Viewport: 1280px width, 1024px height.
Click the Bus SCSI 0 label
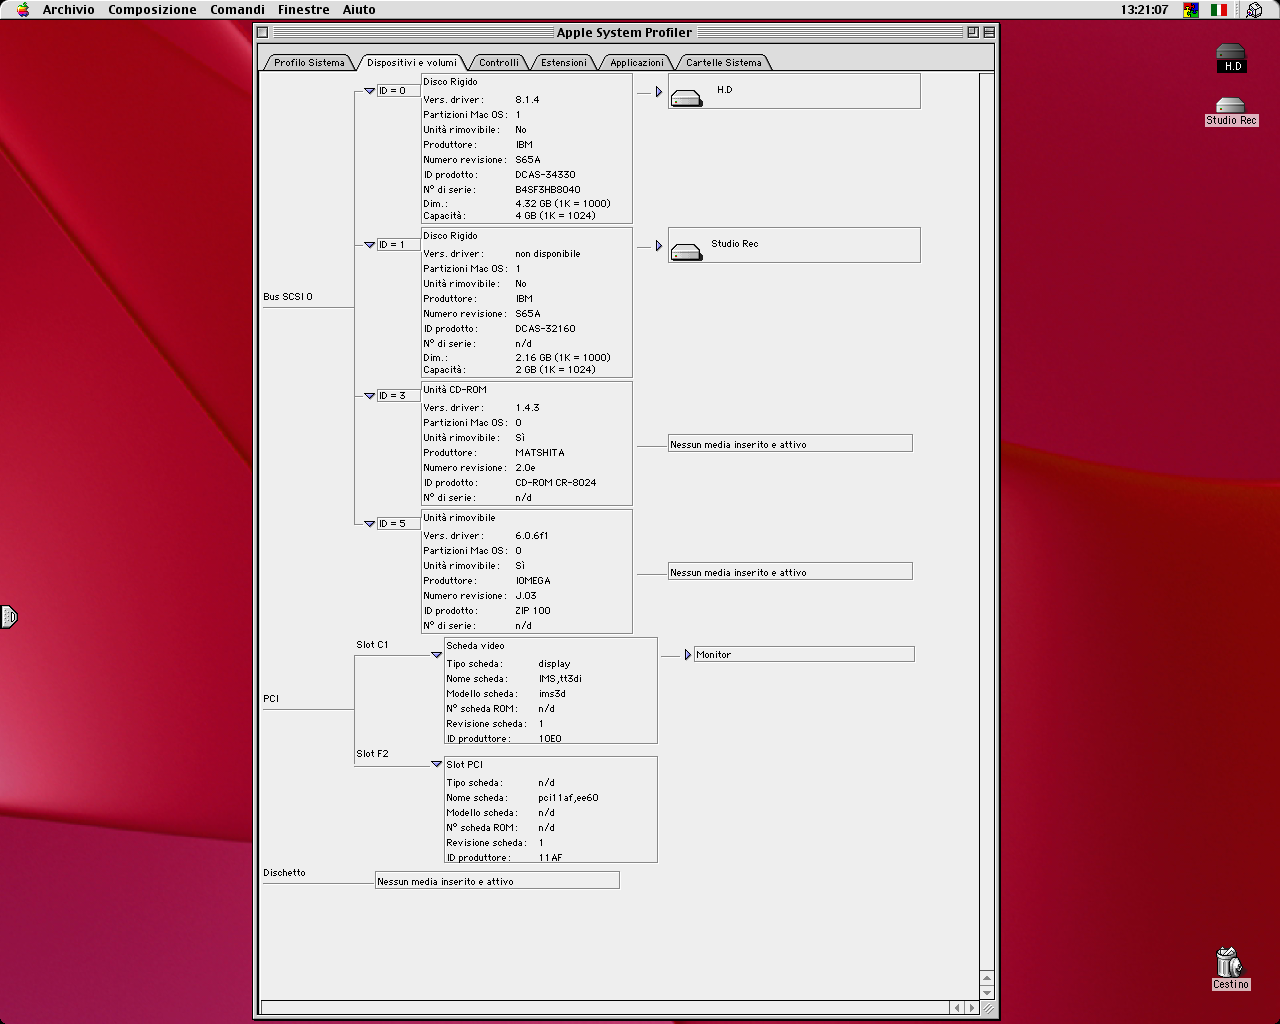click(288, 297)
